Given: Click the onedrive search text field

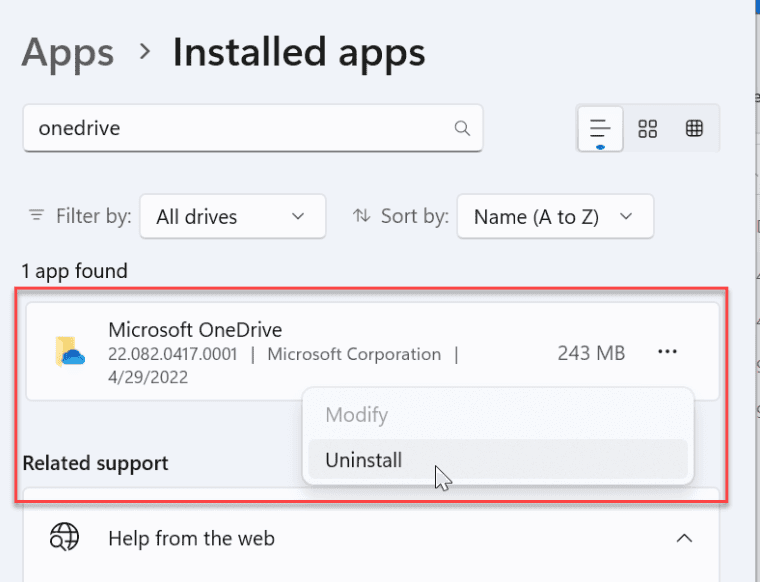Looking at the screenshot, I should click(x=240, y=128).
